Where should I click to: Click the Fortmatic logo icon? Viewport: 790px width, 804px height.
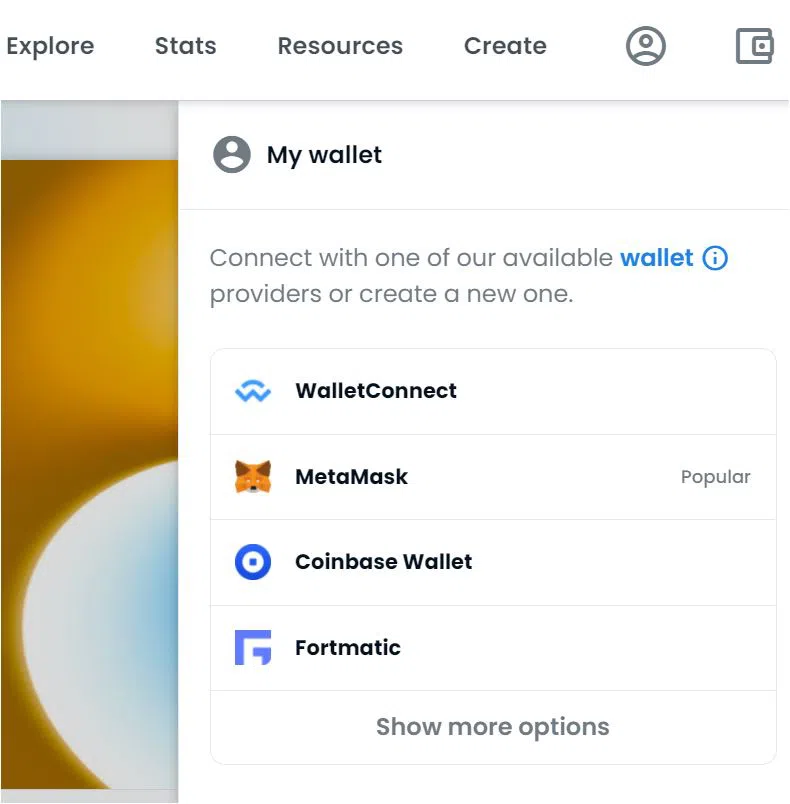pyautogui.click(x=253, y=647)
